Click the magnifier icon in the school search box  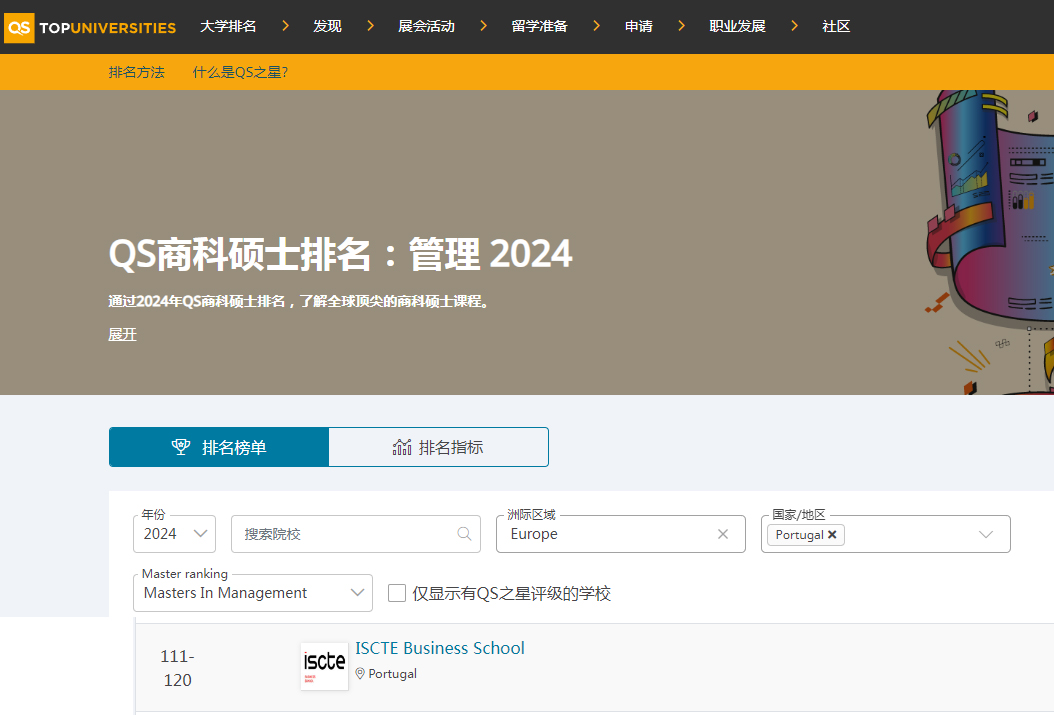(x=464, y=534)
